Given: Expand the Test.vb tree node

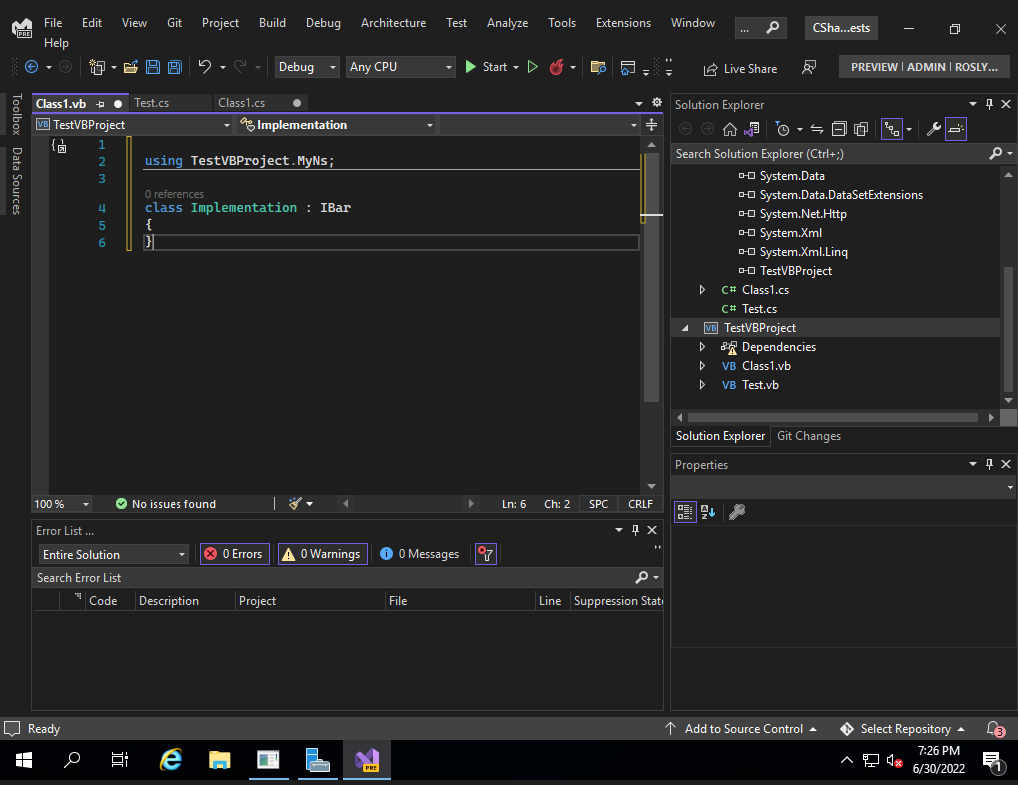Looking at the screenshot, I should pos(702,384).
